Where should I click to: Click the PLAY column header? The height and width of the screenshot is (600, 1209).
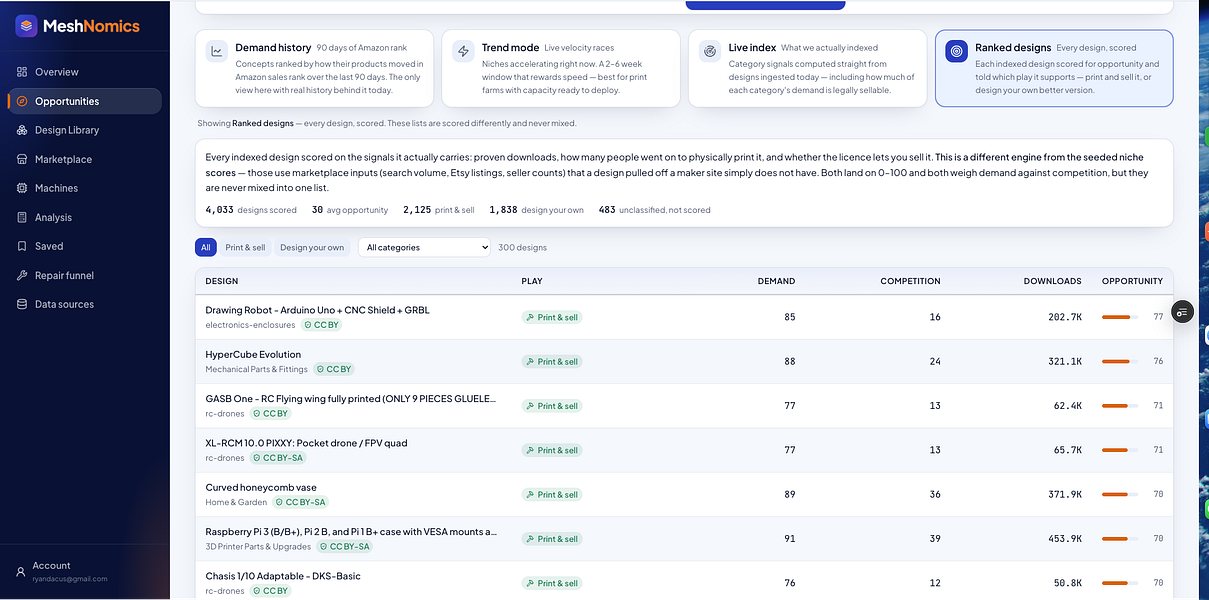pos(532,281)
